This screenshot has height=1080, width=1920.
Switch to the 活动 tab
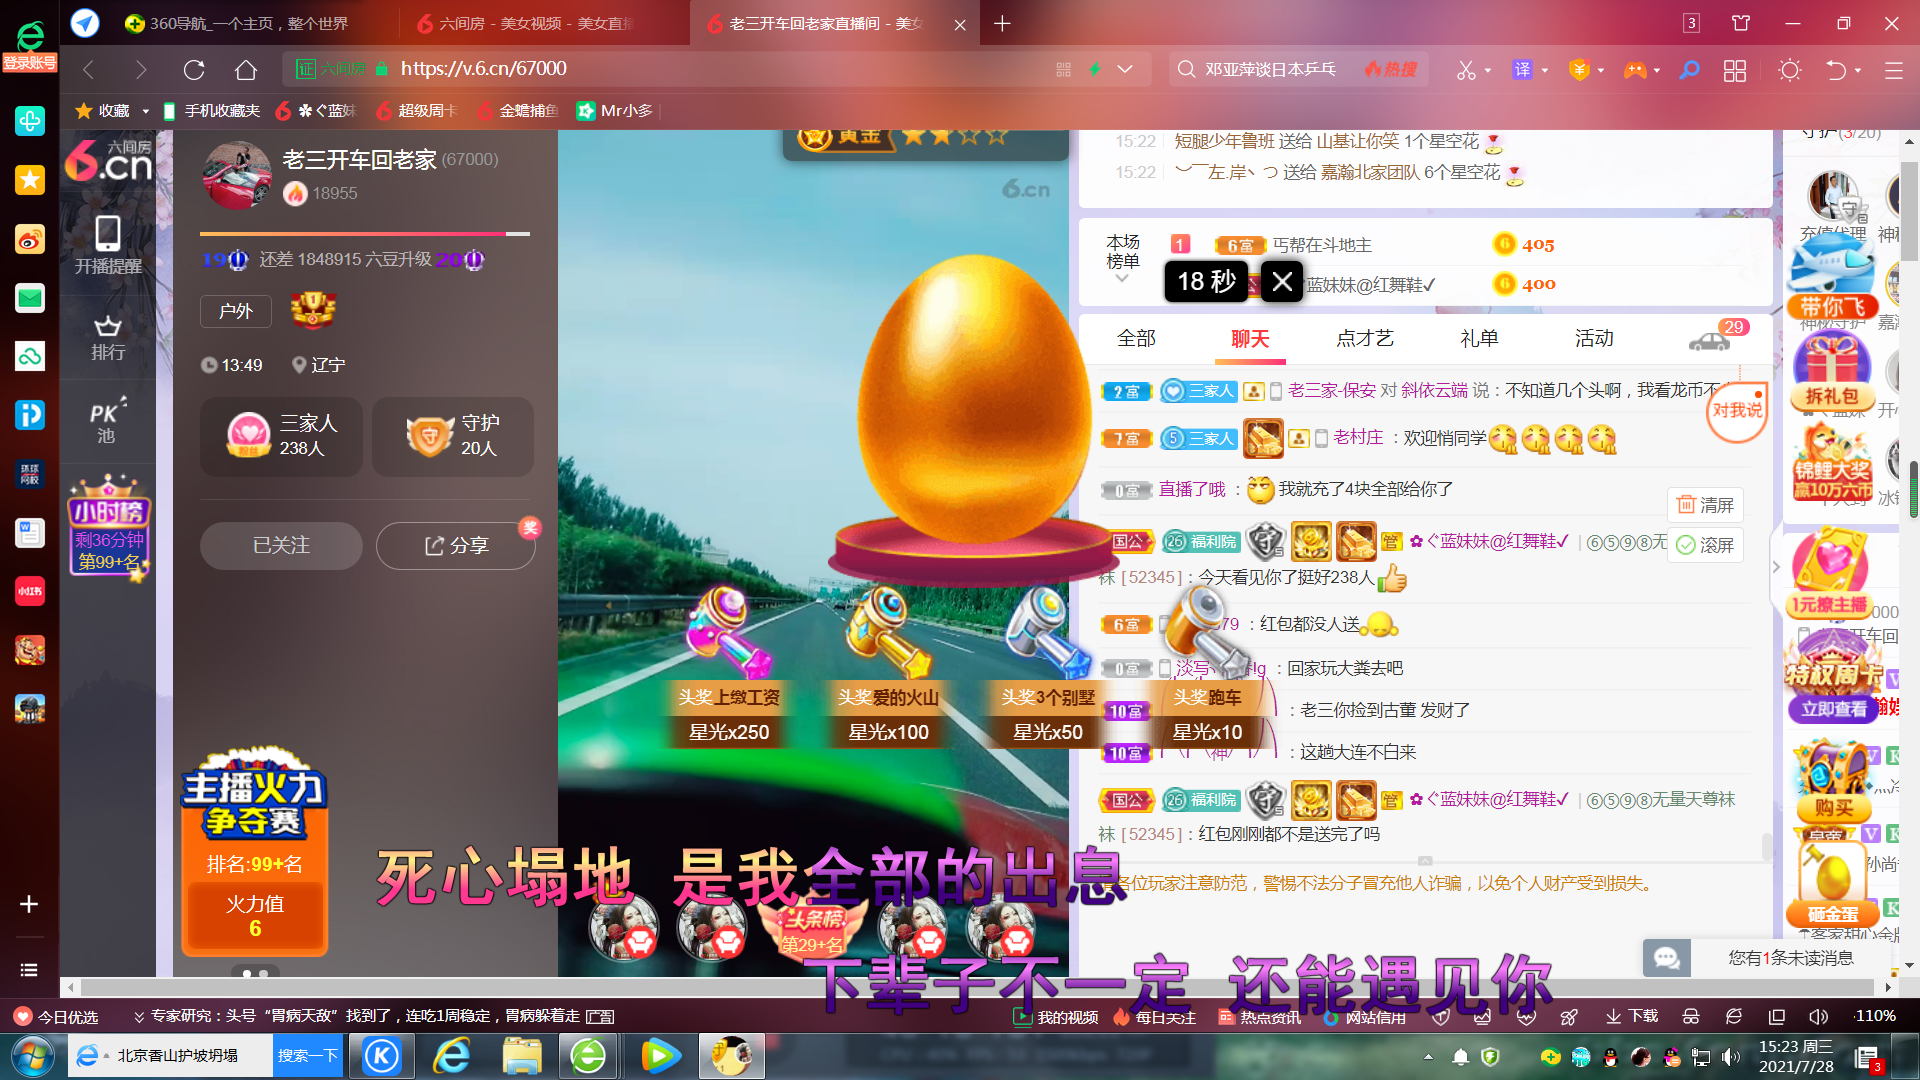coord(1594,338)
